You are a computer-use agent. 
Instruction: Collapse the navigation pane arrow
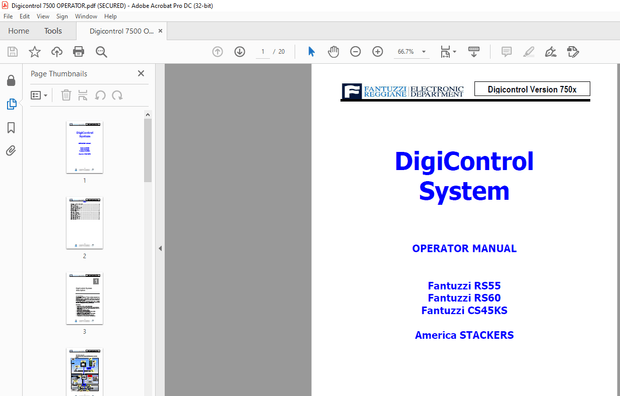pyautogui.click(x=160, y=248)
